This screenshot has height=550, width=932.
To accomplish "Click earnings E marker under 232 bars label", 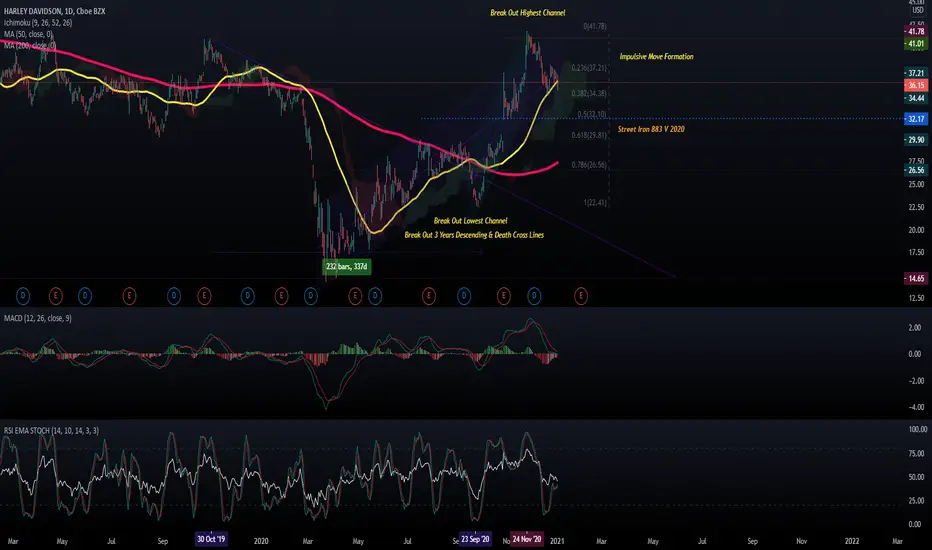I will coord(355,296).
